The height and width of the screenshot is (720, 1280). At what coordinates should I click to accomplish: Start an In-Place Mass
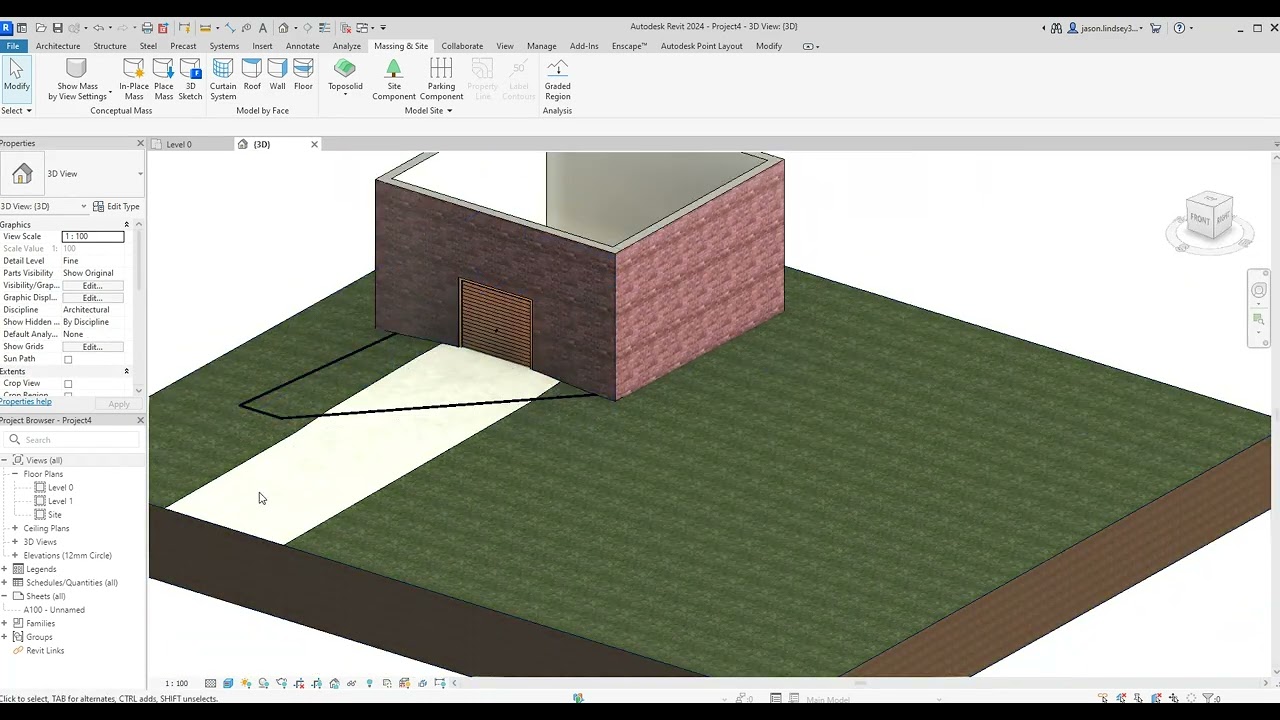[134, 78]
